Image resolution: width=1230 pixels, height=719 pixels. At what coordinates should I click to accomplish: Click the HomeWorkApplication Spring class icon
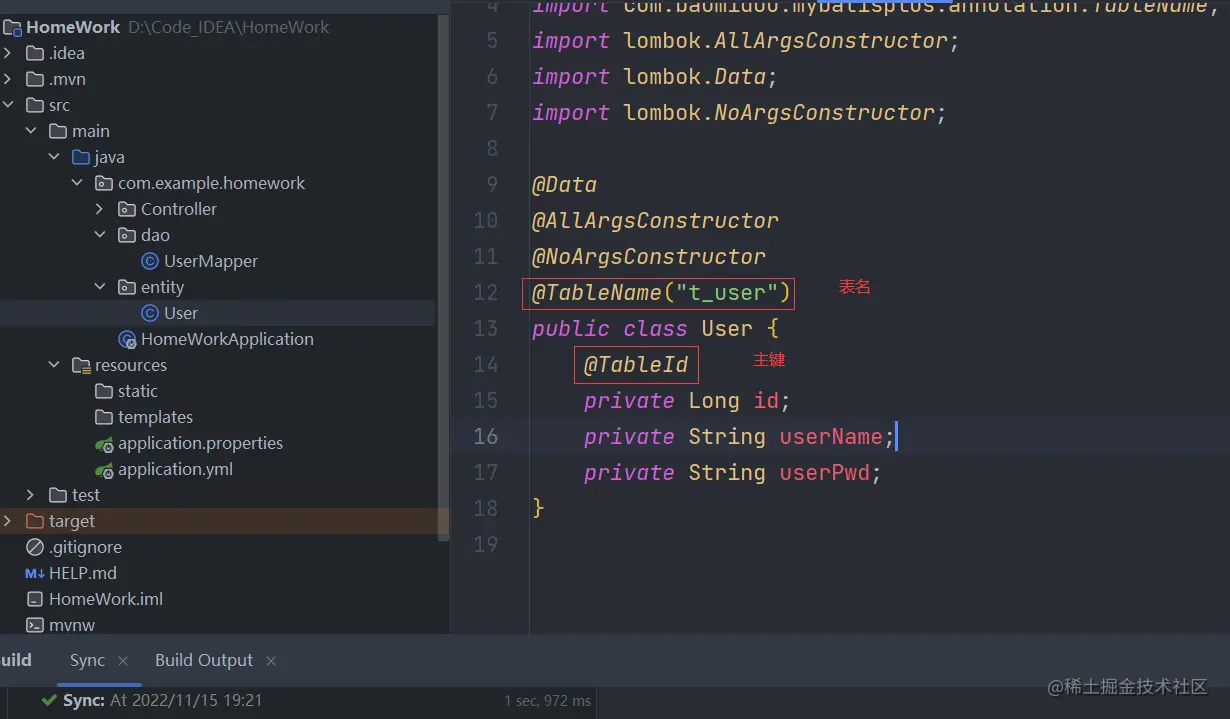coord(127,339)
